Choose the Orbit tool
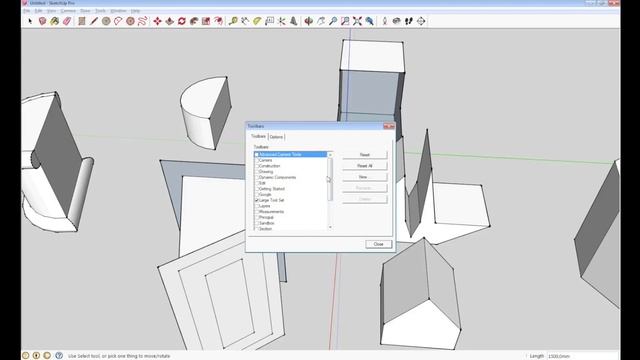The width and height of the screenshot is (640, 360). click(x=309, y=21)
